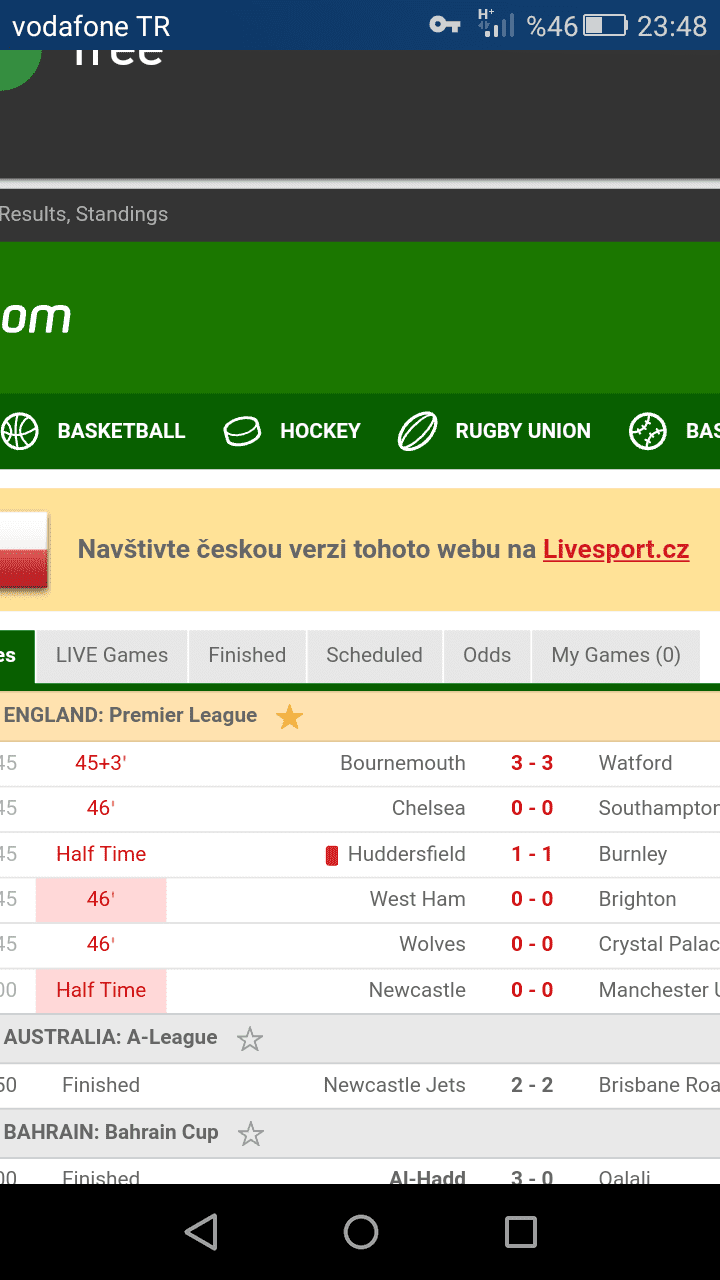Tap Android home navigation button
The height and width of the screenshot is (1280, 720).
[361, 1232]
